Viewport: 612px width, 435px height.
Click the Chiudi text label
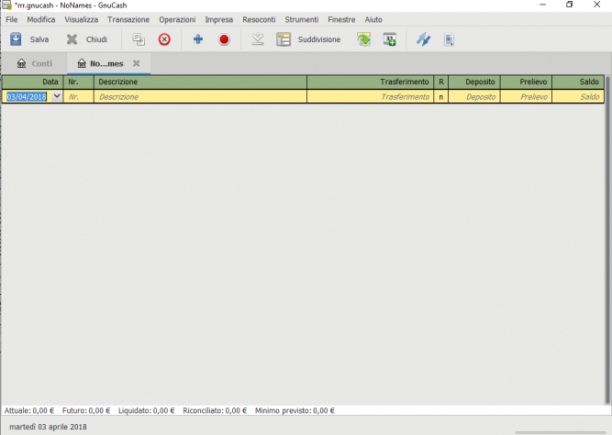pos(96,39)
